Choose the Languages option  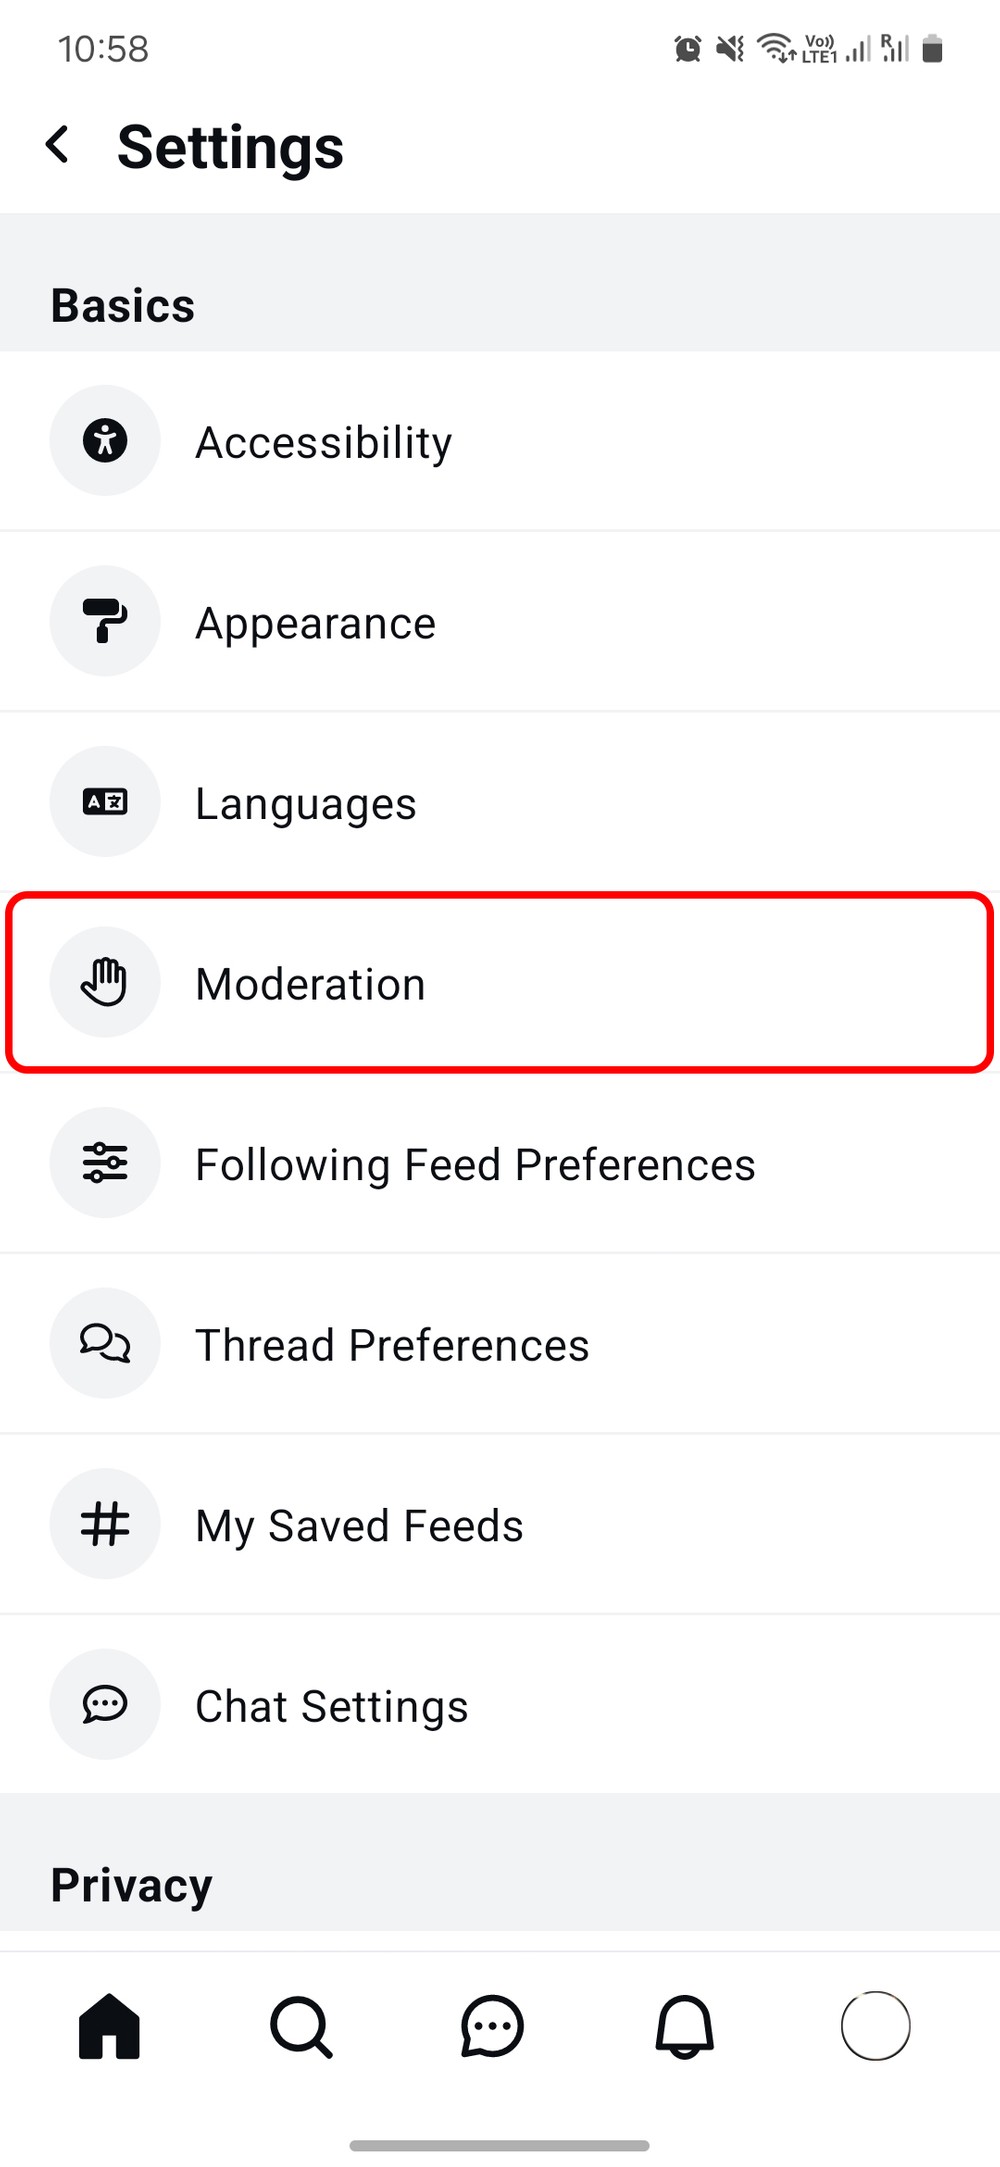click(305, 804)
